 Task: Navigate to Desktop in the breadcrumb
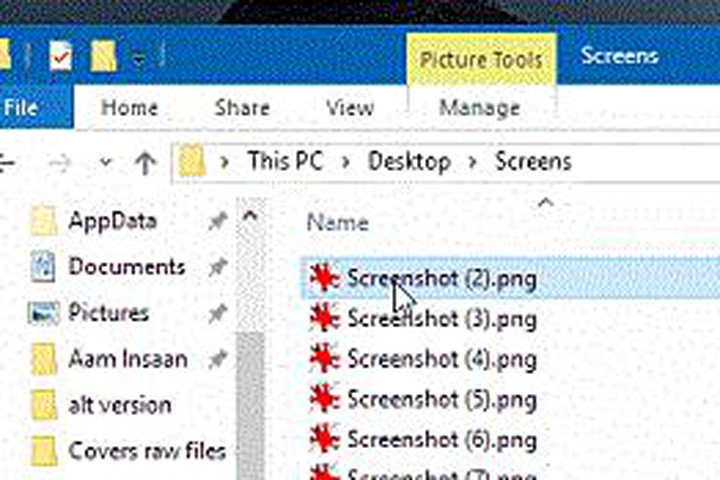pyautogui.click(x=409, y=162)
